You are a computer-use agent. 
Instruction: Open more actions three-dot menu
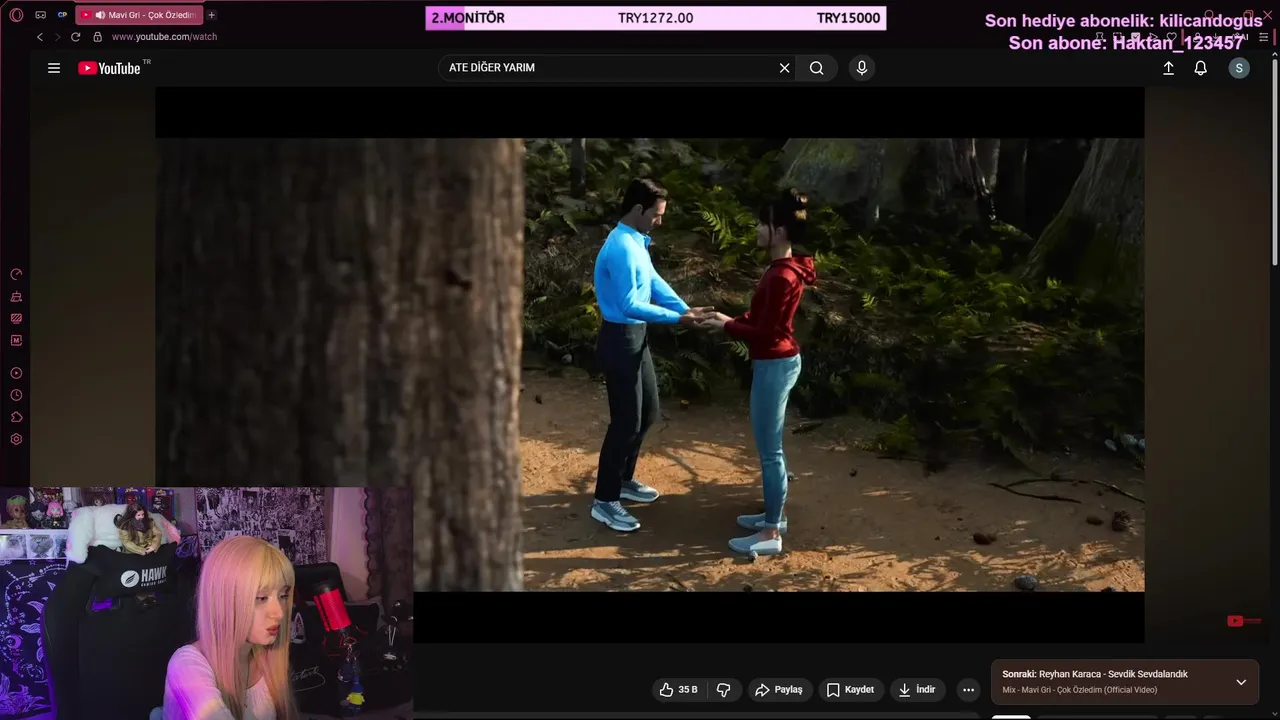(968, 690)
